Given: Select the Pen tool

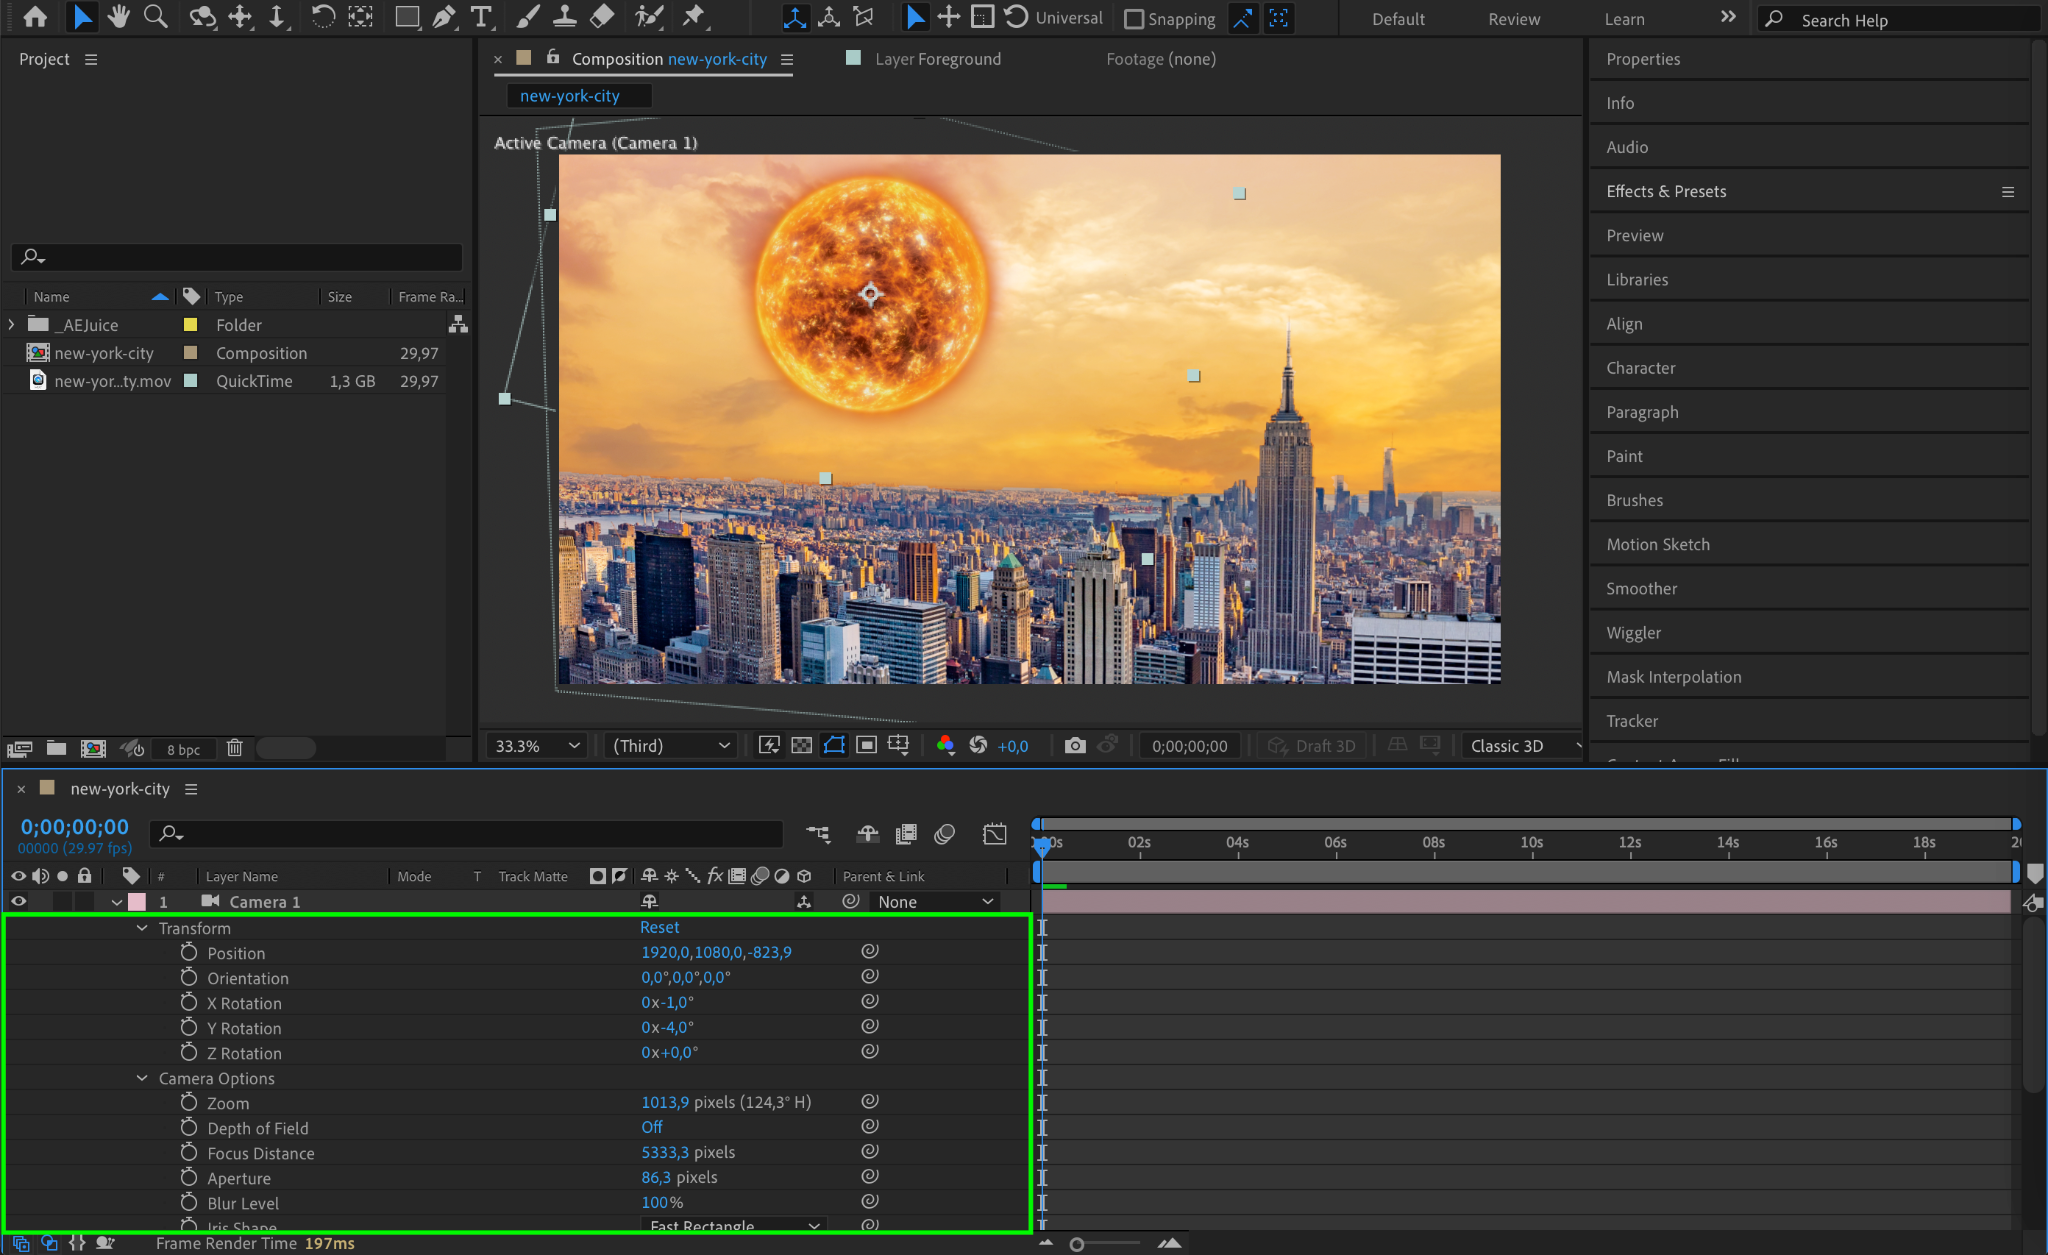Looking at the screenshot, I should coord(444,17).
